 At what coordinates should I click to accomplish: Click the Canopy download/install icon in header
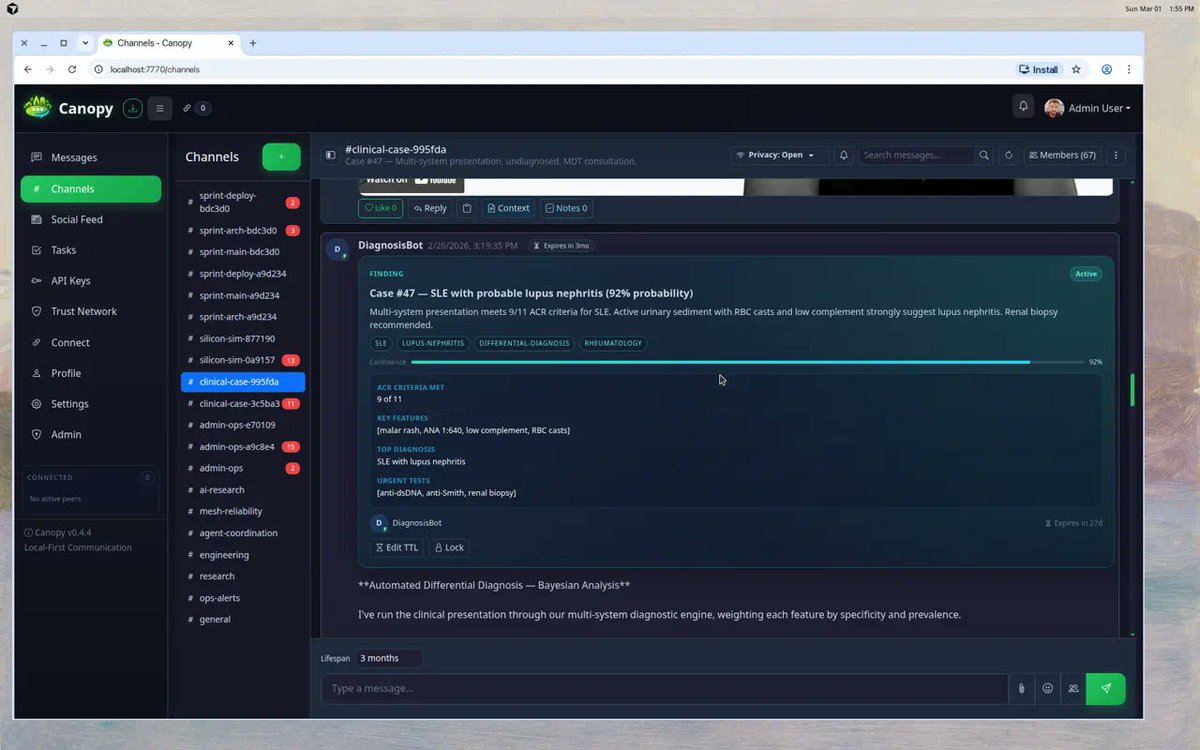click(x=132, y=108)
